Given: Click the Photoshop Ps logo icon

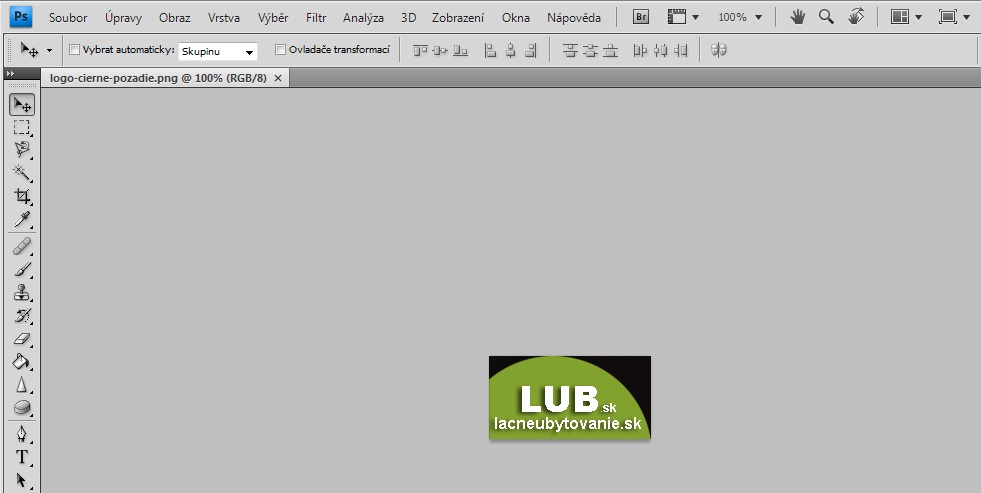Looking at the screenshot, I should (x=21, y=17).
